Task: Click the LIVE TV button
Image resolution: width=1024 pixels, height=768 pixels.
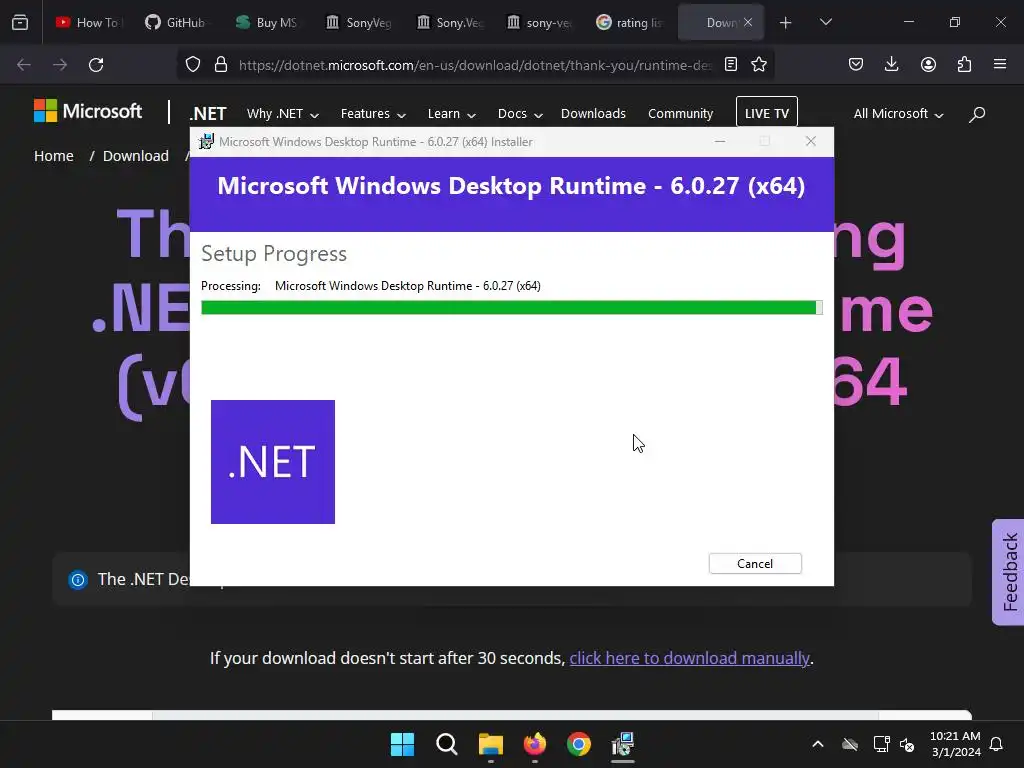Action: pos(767,112)
